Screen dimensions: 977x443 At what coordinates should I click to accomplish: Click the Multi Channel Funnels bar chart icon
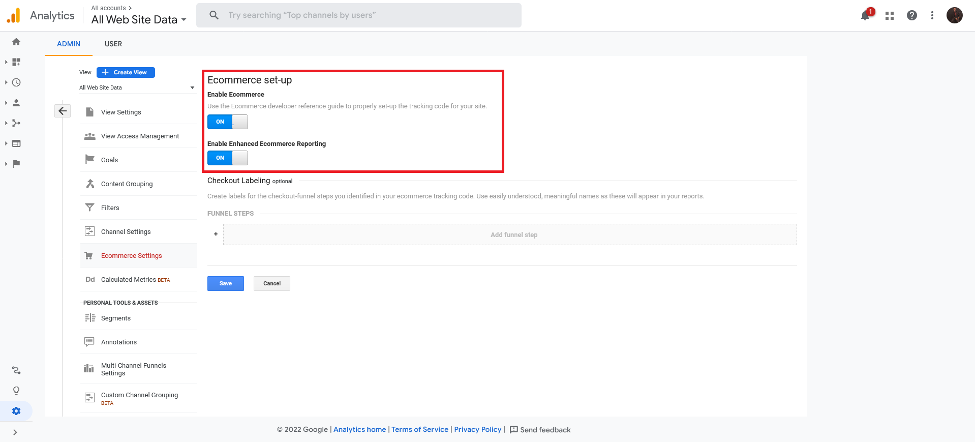(89, 368)
